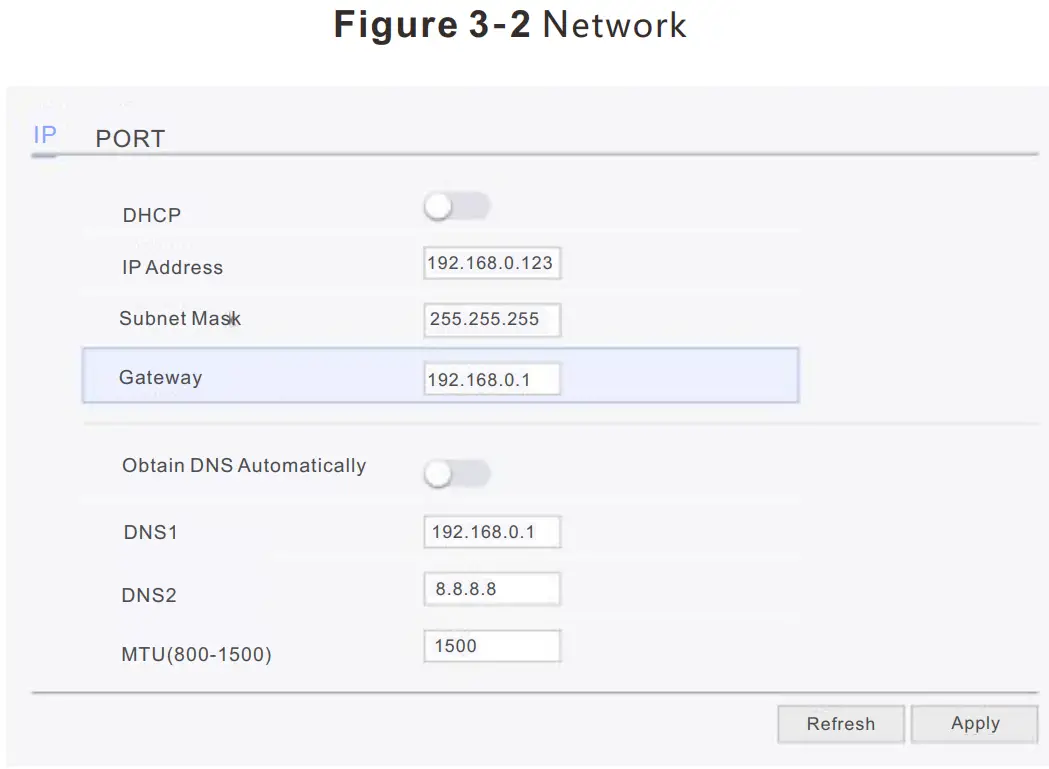Click the Apply button
Image resolution: width=1049 pixels, height=769 pixels.
974,724
